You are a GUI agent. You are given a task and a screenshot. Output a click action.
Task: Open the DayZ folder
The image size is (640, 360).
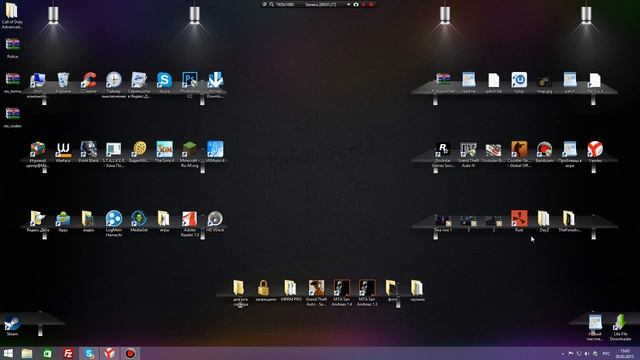click(544, 219)
